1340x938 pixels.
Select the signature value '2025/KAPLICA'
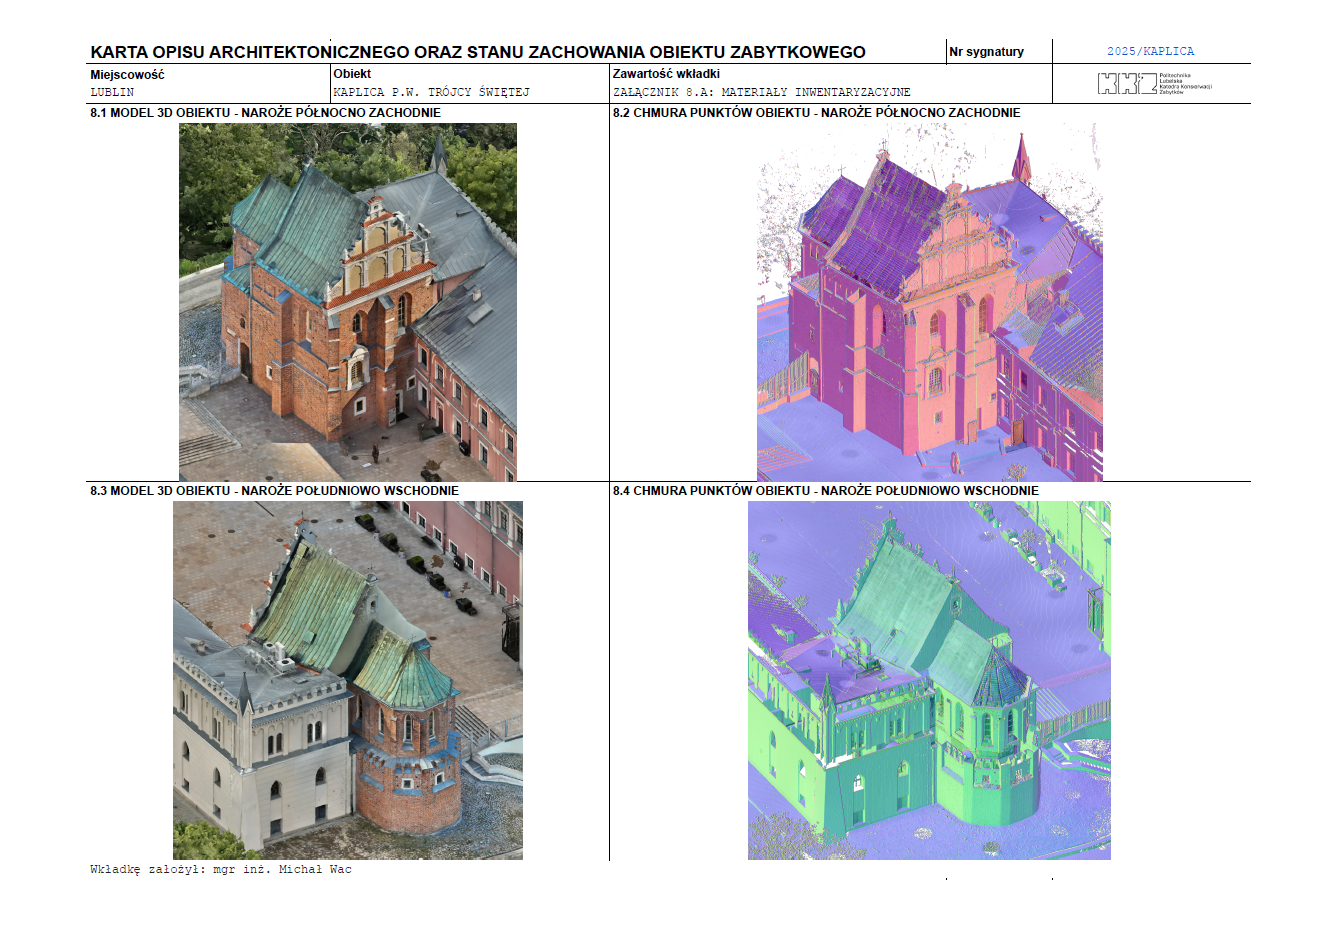tap(1150, 51)
